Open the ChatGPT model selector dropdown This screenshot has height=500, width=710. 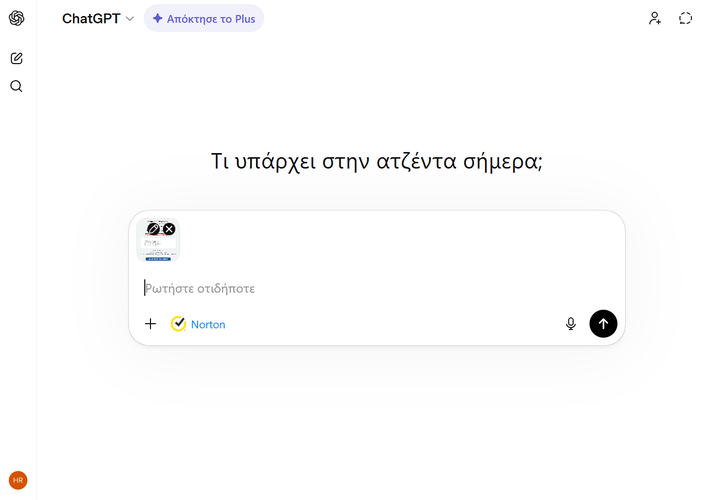98,19
